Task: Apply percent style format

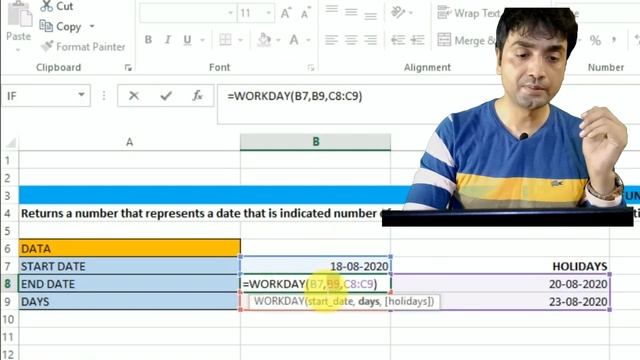Action: (595, 40)
